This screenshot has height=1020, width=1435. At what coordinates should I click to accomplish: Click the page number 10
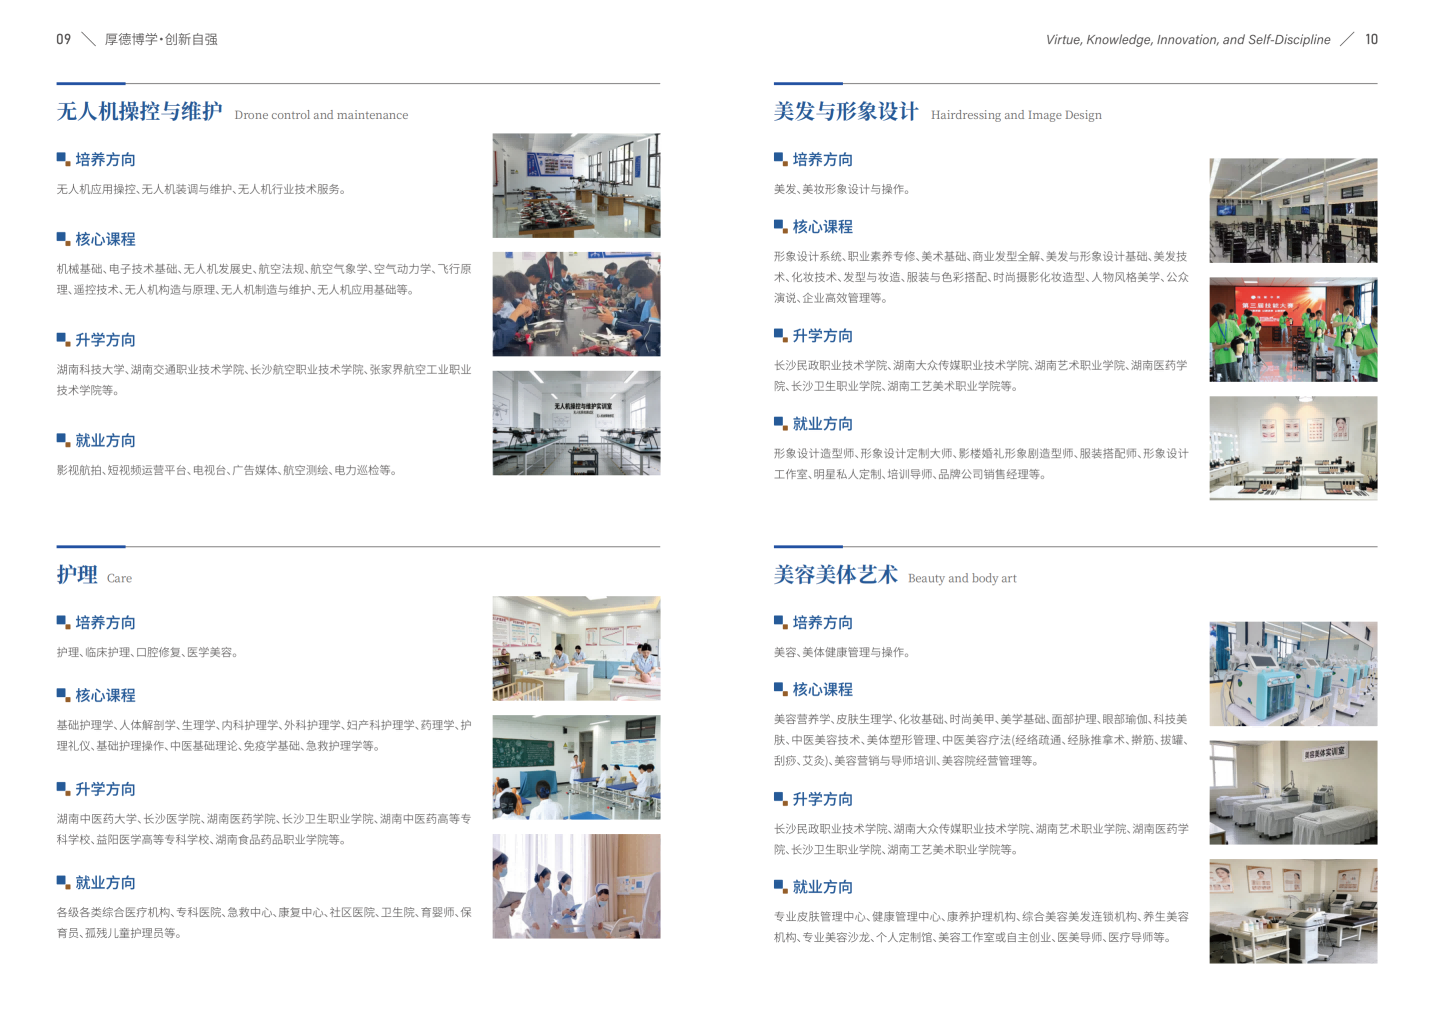tap(1371, 39)
